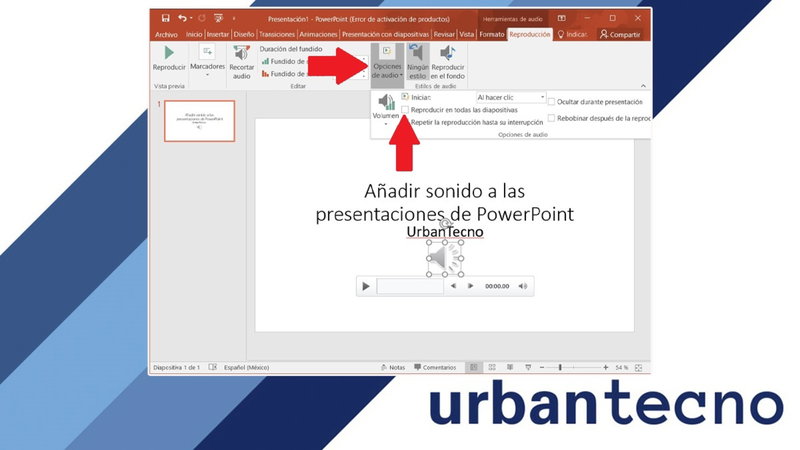Enable Reproducir en todas las diapositivas
Image resolution: width=800 pixels, height=450 pixels.
pyautogui.click(x=405, y=110)
